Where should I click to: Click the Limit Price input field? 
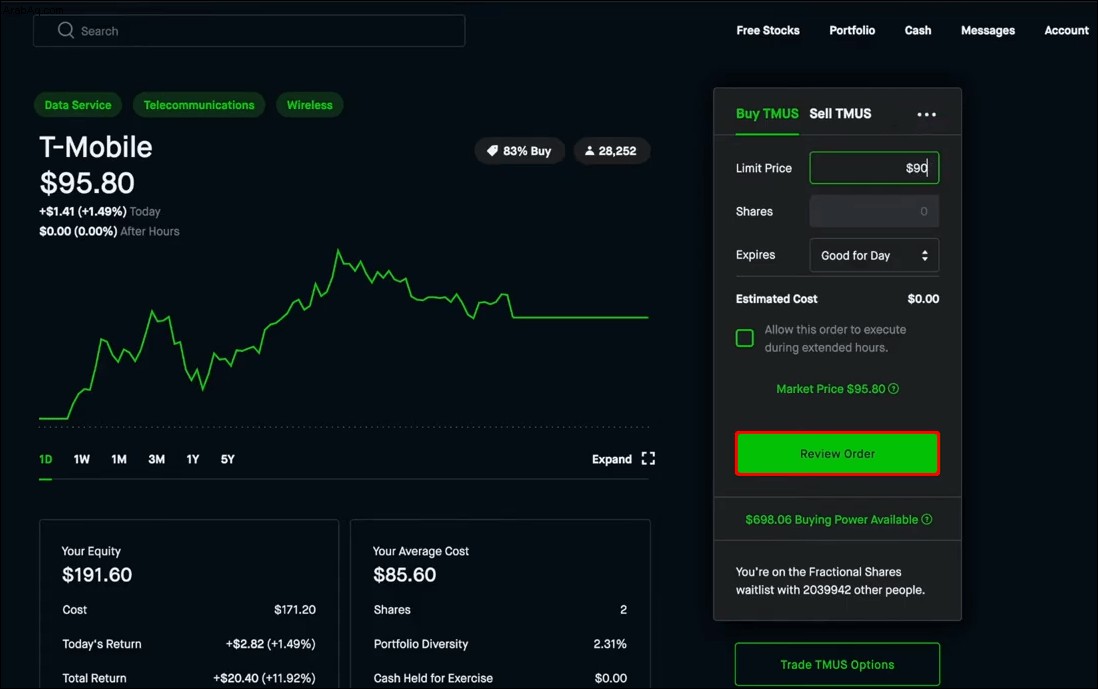874,168
